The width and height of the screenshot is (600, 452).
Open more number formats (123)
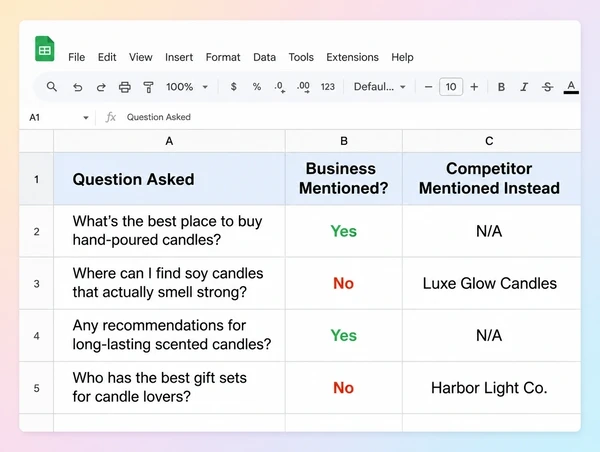tap(328, 87)
